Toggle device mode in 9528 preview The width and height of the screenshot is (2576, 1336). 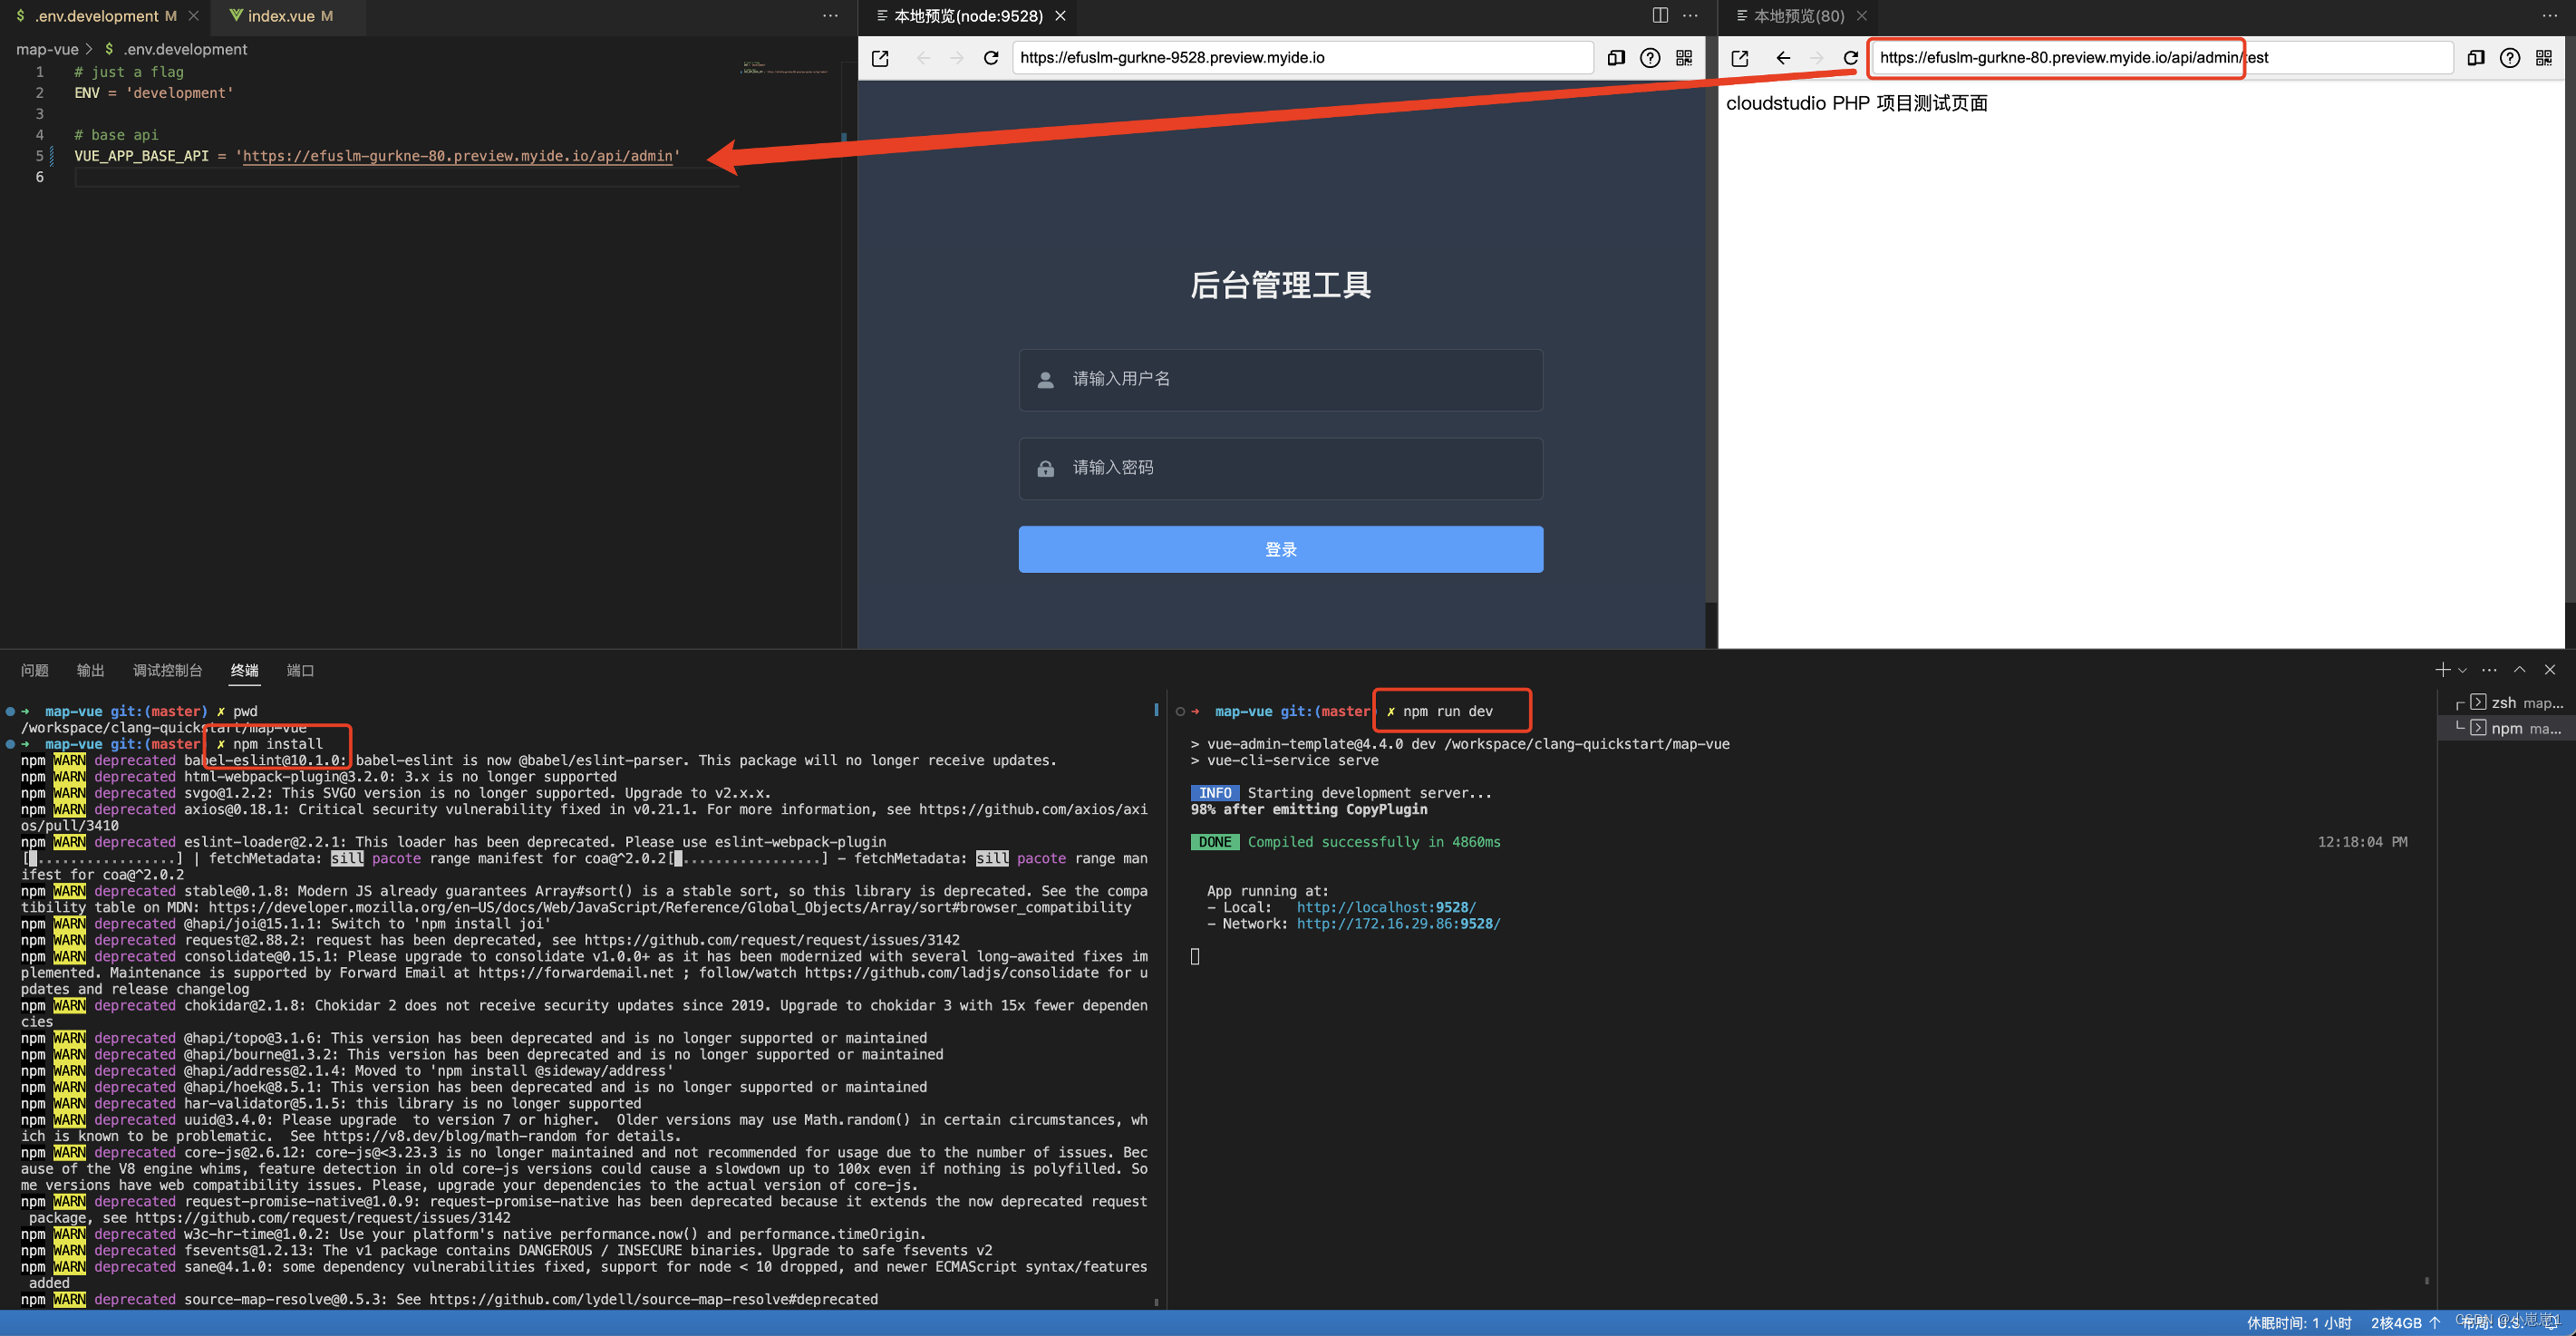click(x=1616, y=58)
